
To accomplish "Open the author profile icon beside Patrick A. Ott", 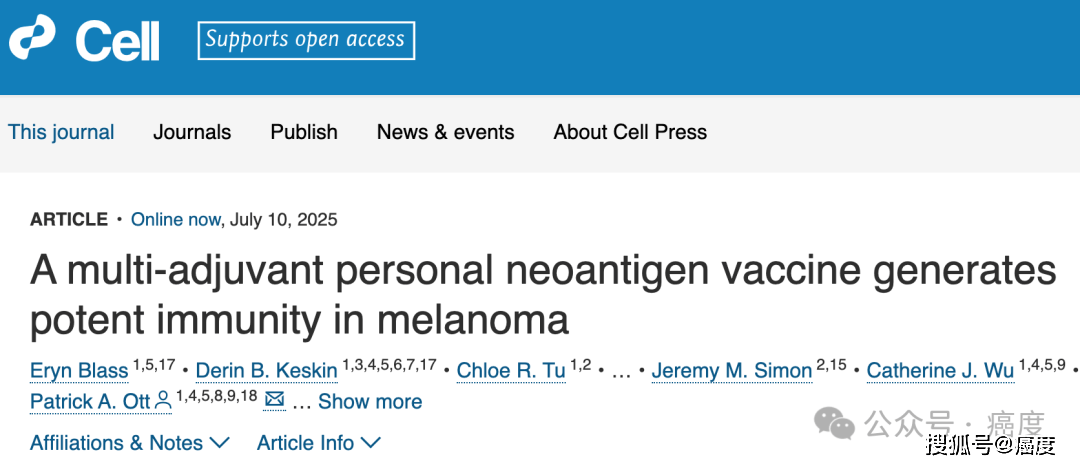I will tap(163, 401).
